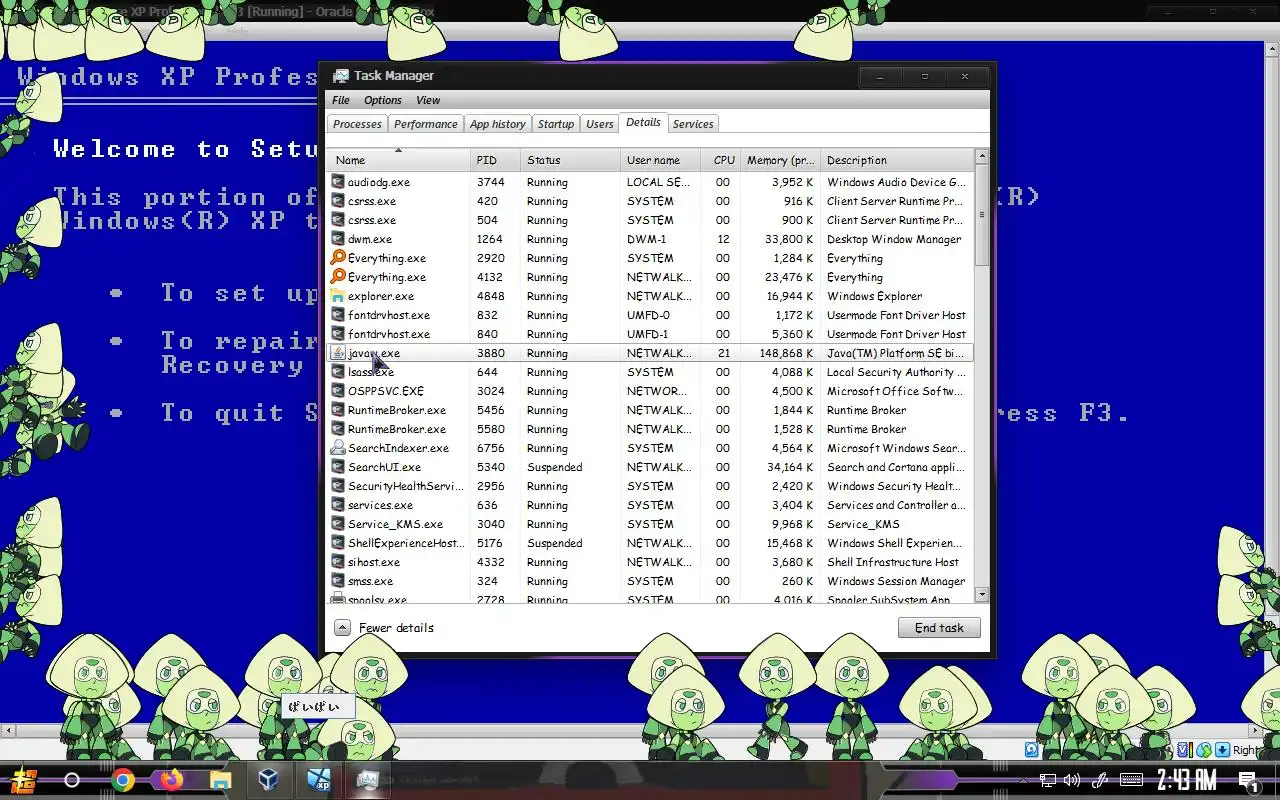This screenshot has height=800, width=1280.
Task: Open the File menu in Task Manager
Action: [x=341, y=100]
